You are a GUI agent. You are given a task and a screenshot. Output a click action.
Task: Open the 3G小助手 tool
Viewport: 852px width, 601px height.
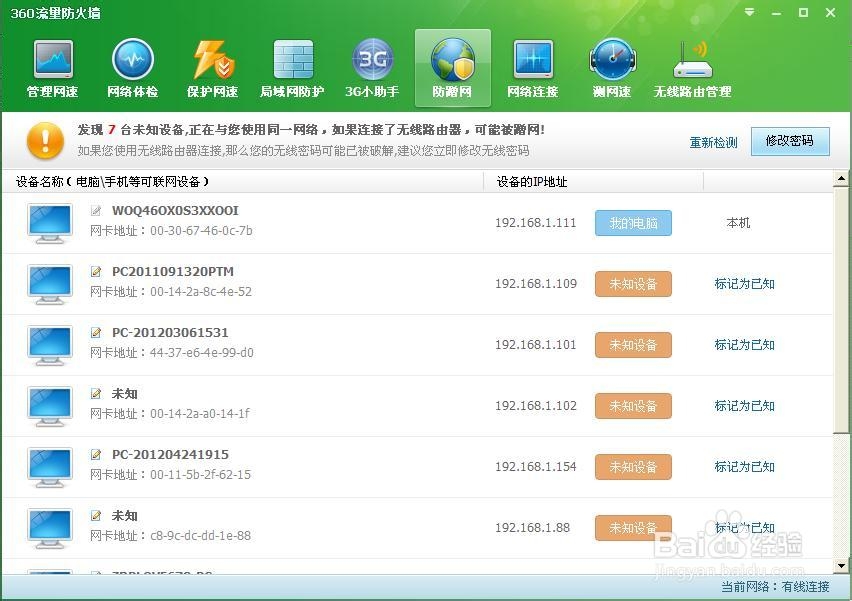pyautogui.click(x=372, y=68)
